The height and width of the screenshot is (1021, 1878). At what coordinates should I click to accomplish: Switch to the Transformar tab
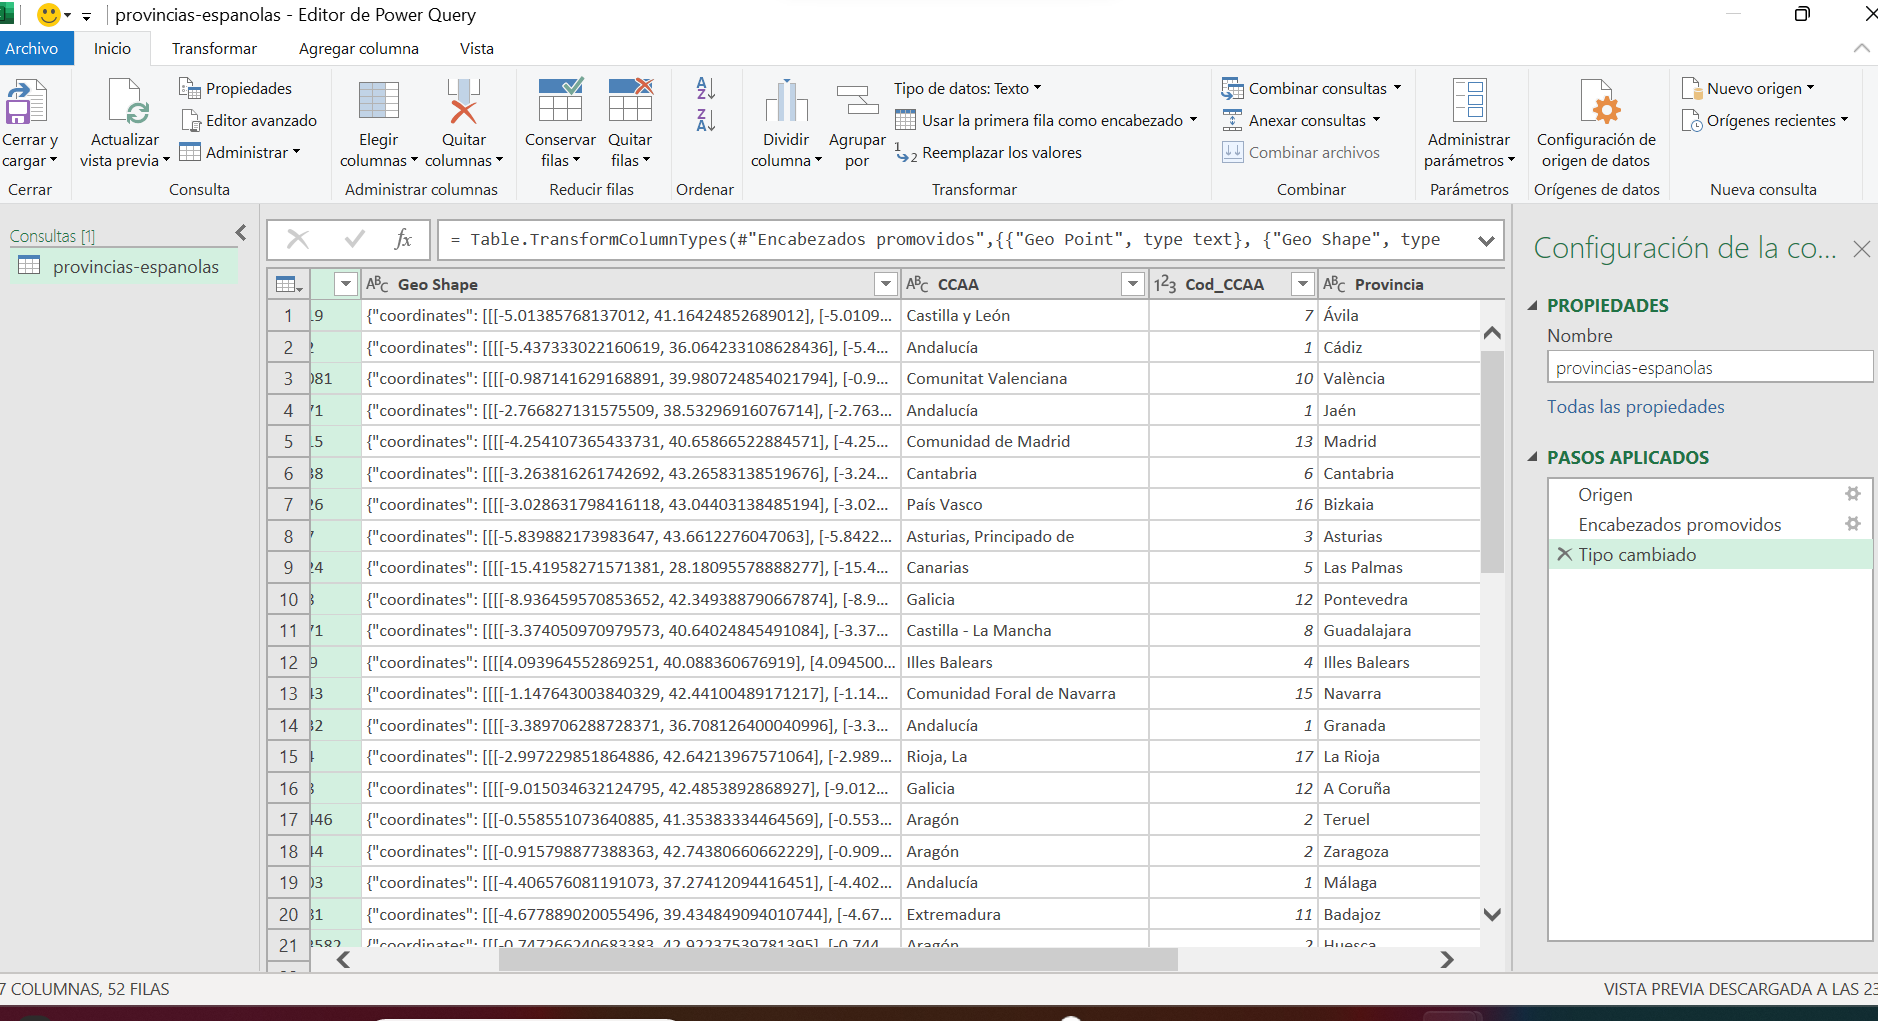214,48
